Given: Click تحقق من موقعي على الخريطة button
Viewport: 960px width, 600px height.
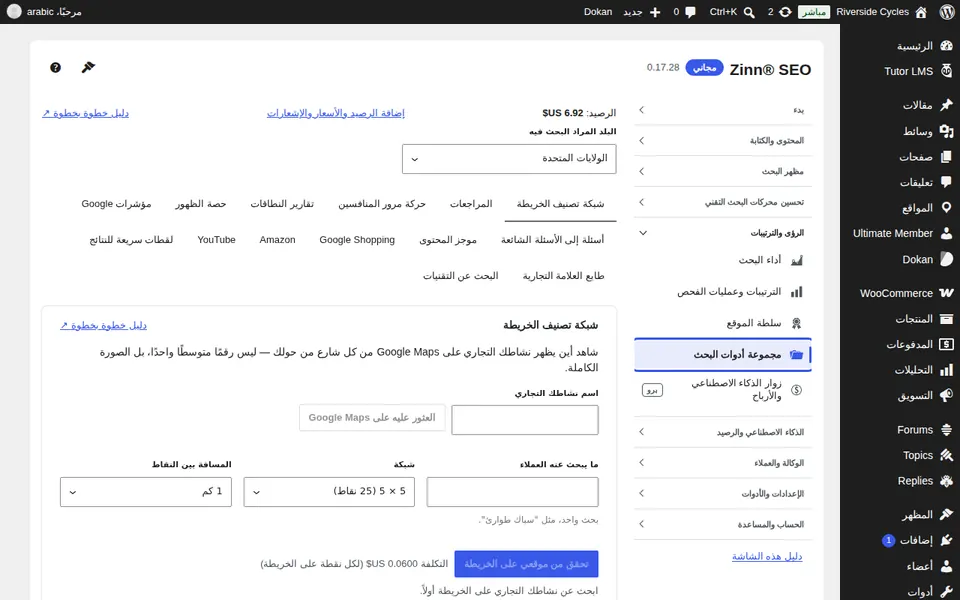Looking at the screenshot, I should point(526,564).
